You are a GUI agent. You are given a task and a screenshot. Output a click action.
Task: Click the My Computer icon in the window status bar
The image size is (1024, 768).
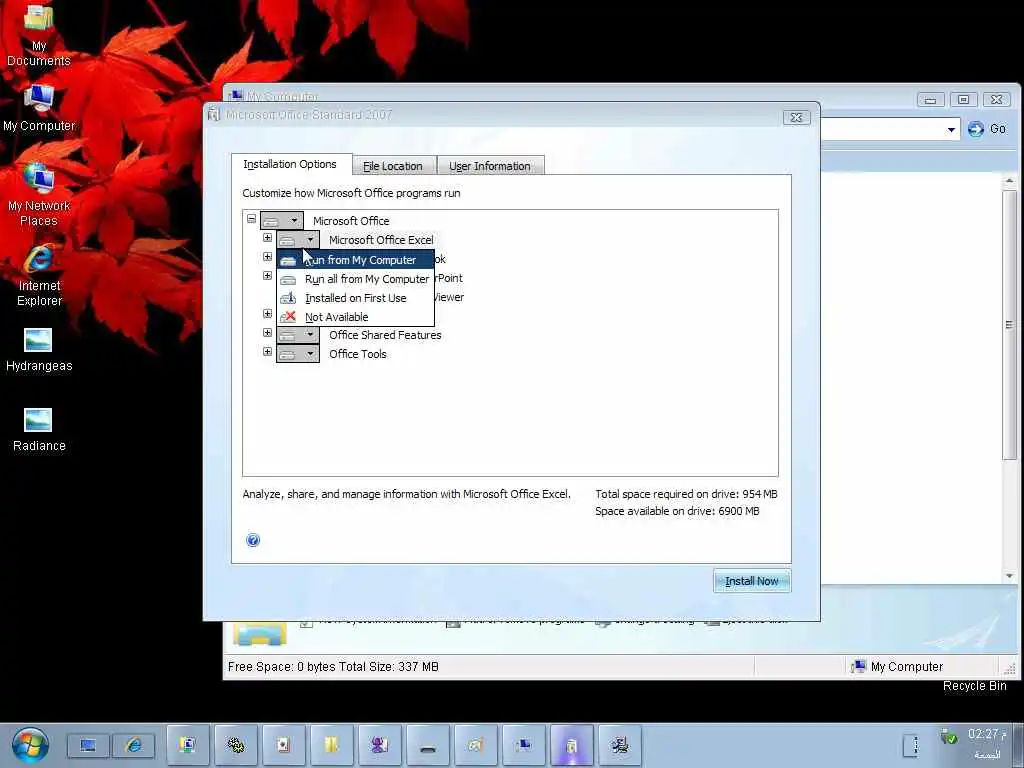pos(858,666)
